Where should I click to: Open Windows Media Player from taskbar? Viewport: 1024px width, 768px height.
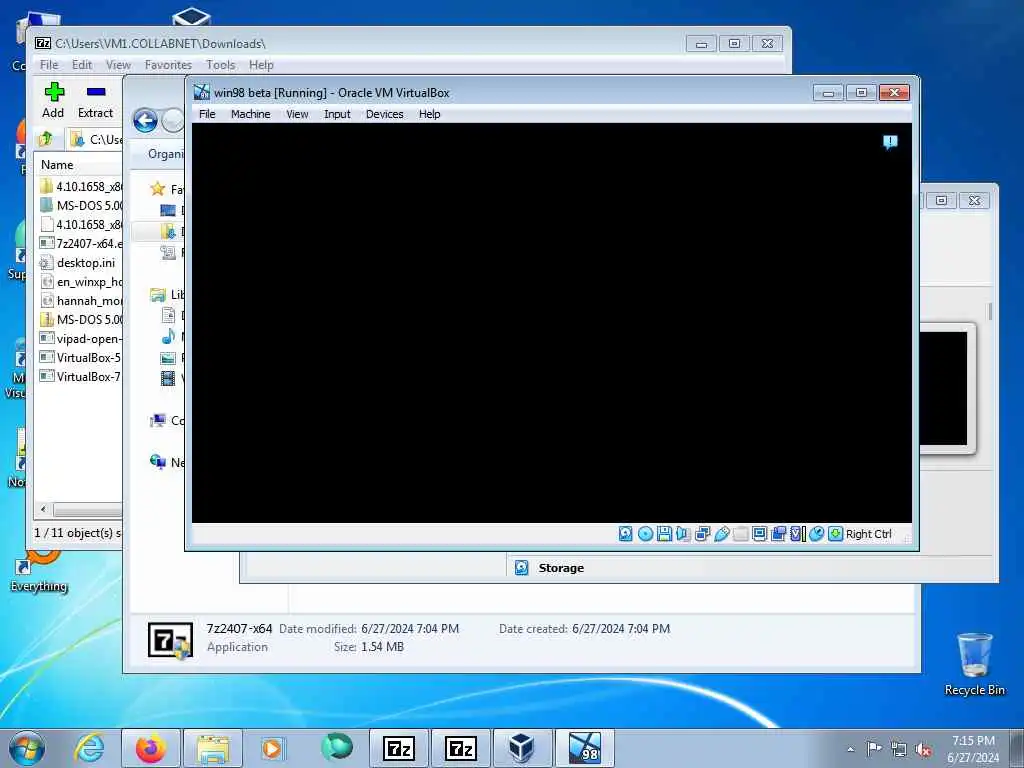(x=272, y=748)
